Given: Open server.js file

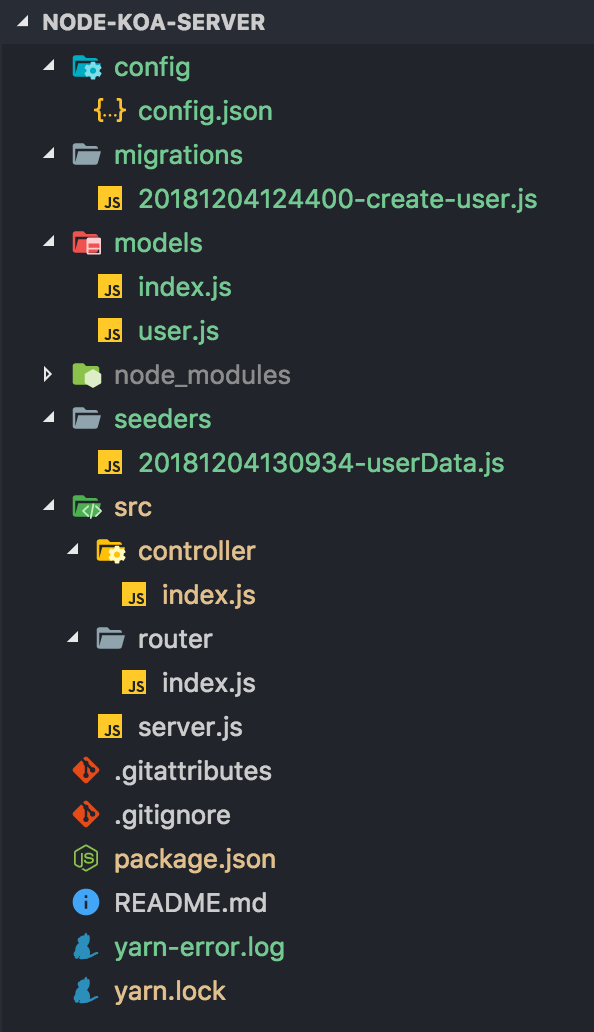Looking at the screenshot, I should [x=190, y=727].
